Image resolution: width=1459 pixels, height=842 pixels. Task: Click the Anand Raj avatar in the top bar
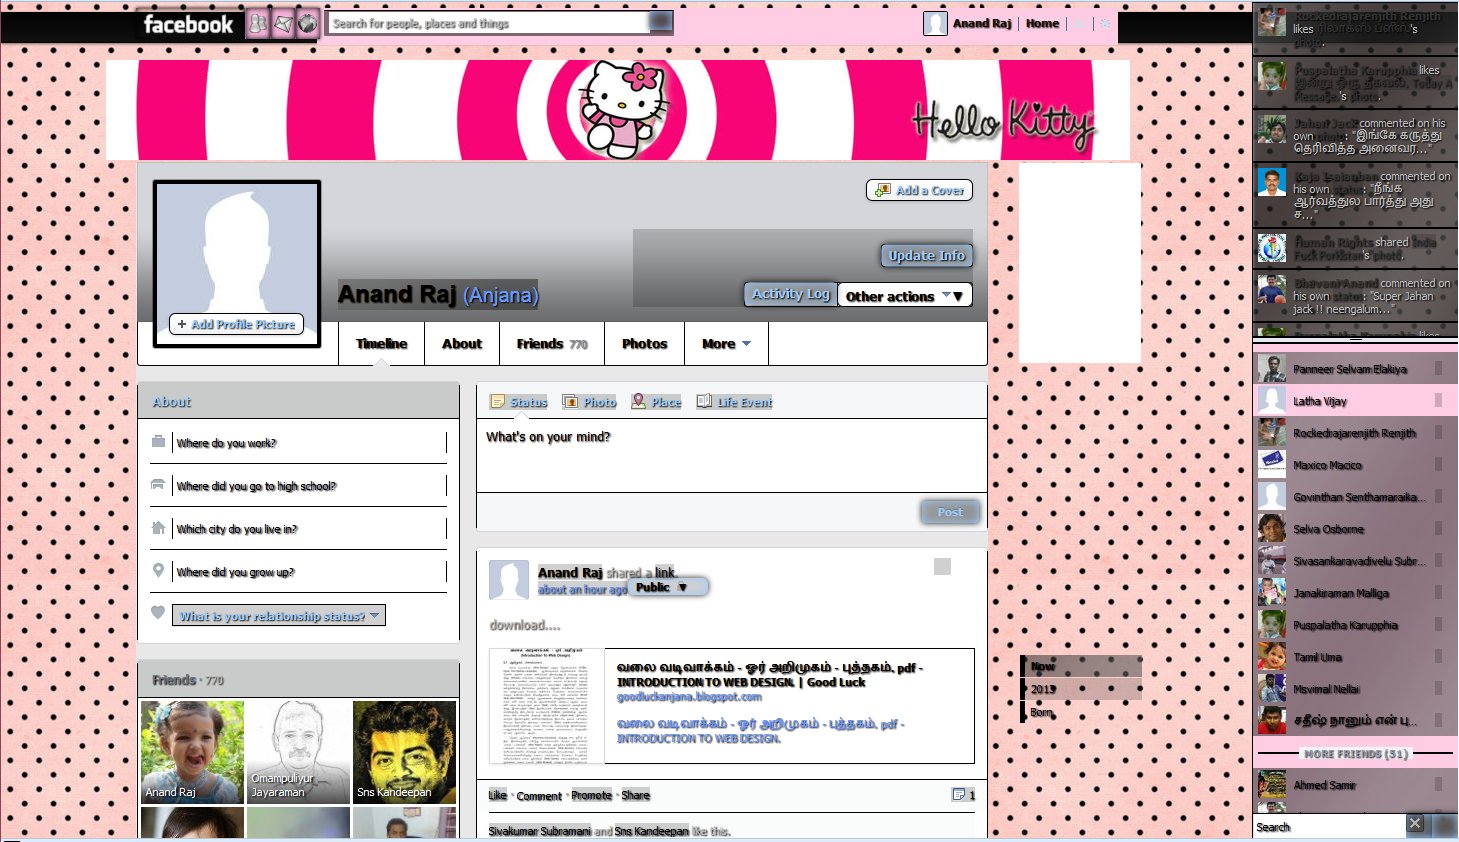935,23
